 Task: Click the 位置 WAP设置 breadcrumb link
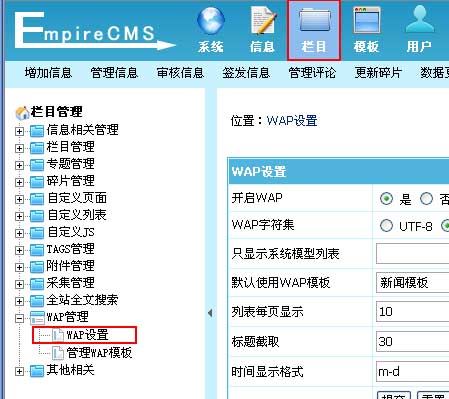[292, 120]
